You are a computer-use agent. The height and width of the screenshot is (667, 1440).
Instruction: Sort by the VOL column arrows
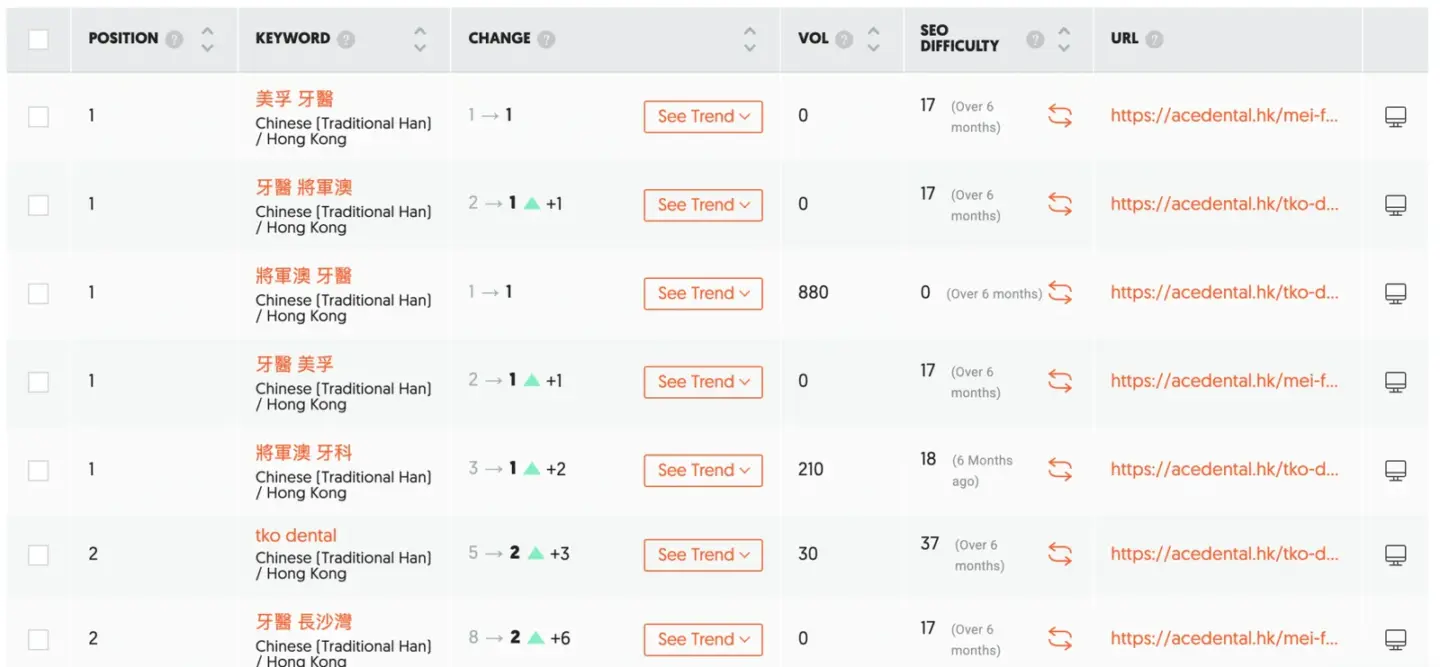(x=873, y=39)
